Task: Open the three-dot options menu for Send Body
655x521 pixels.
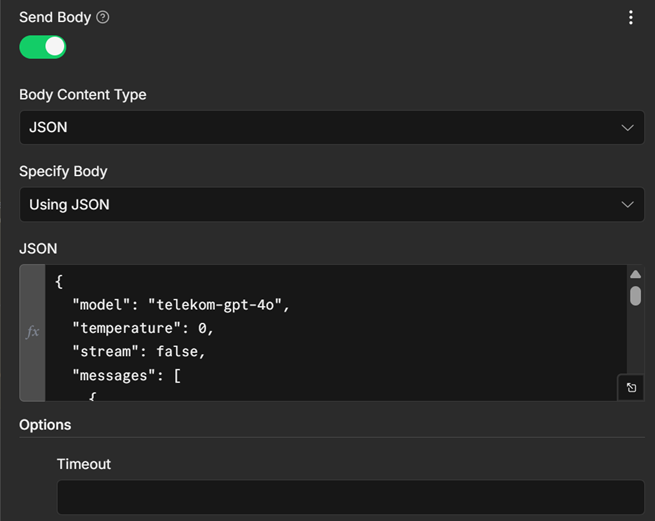Action: coord(631,18)
